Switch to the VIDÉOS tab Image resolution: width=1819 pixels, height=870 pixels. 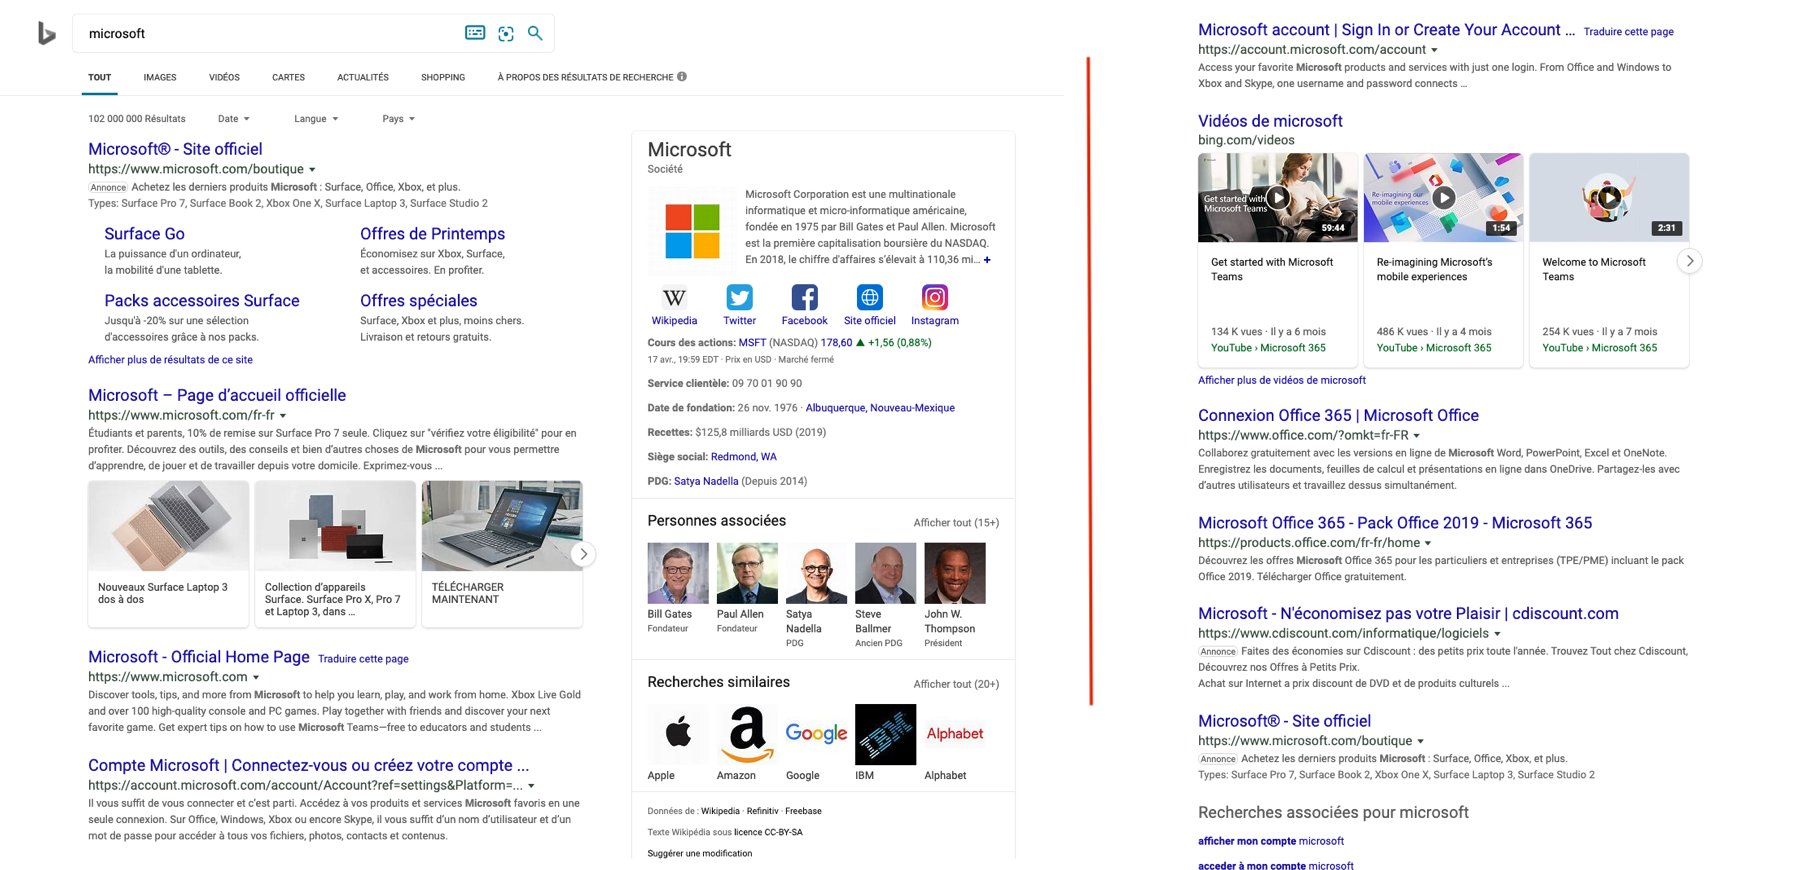224,77
